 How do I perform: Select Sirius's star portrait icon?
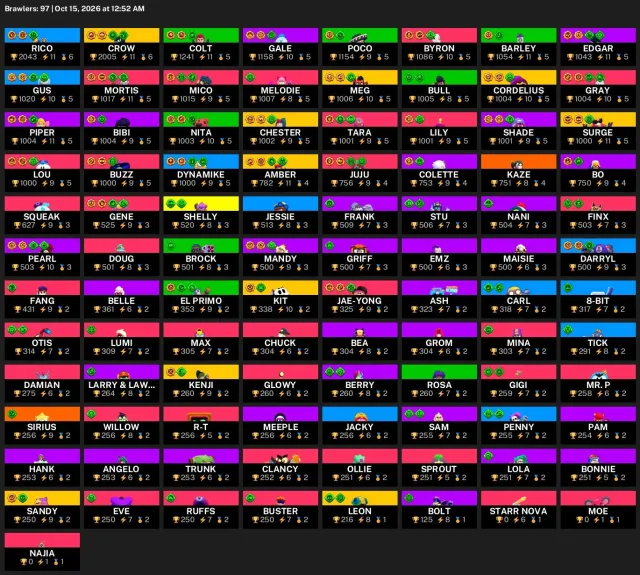pos(42,417)
